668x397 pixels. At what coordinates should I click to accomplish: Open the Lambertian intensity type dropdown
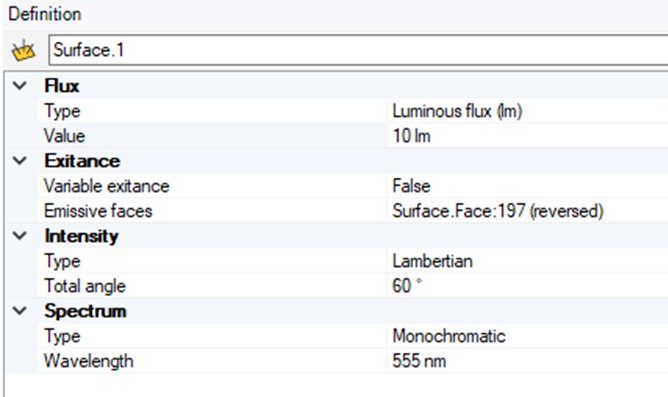pyautogui.click(x=527, y=261)
